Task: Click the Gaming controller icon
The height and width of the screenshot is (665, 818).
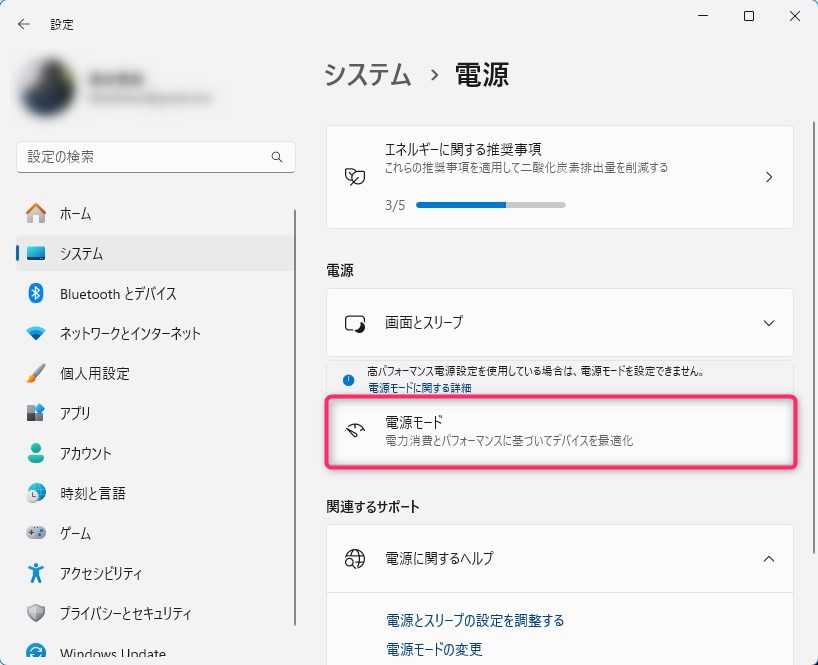Action: click(x=36, y=533)
